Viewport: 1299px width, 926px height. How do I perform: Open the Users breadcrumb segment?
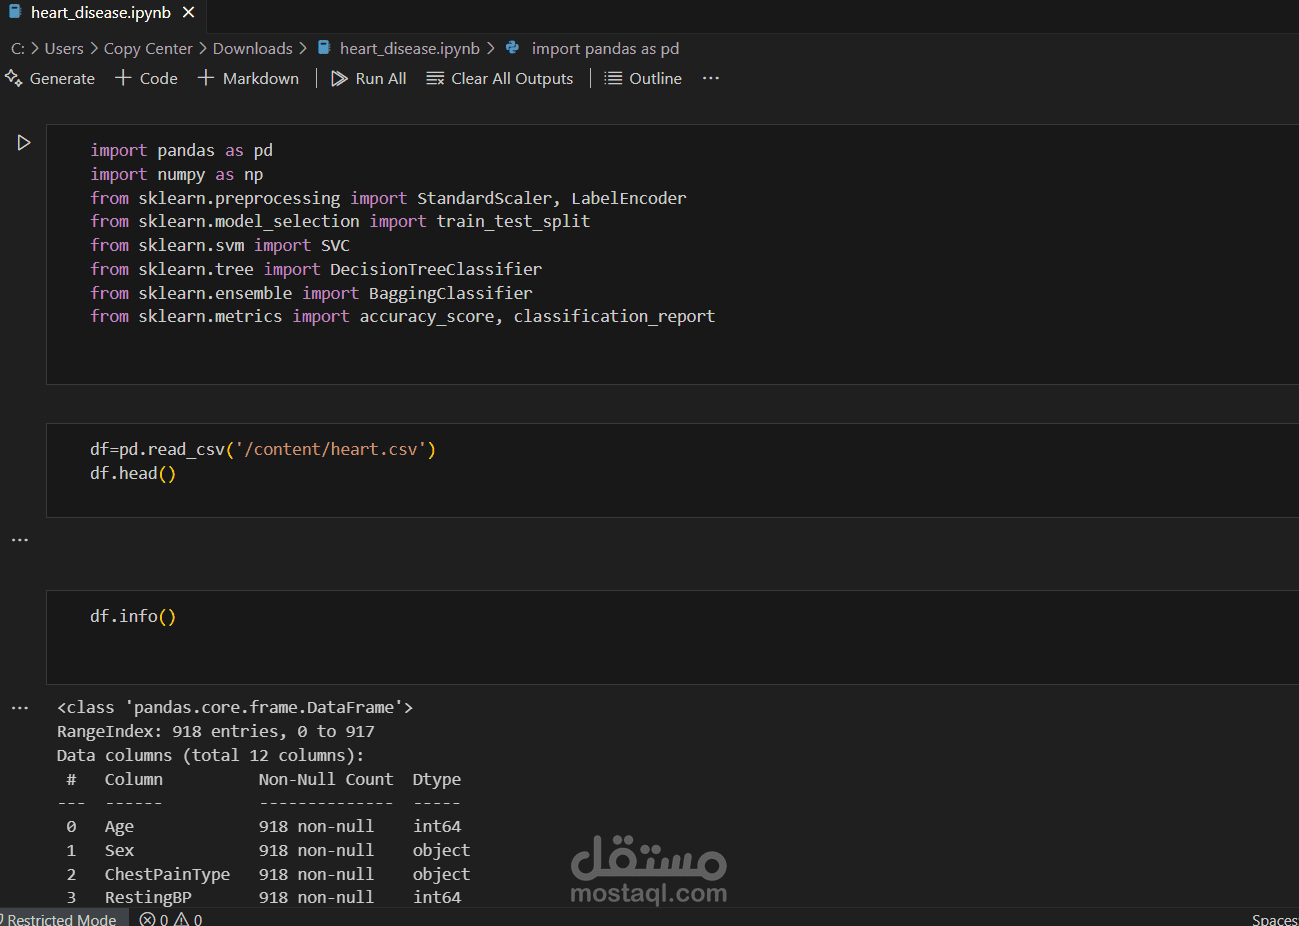pos(64,48)
